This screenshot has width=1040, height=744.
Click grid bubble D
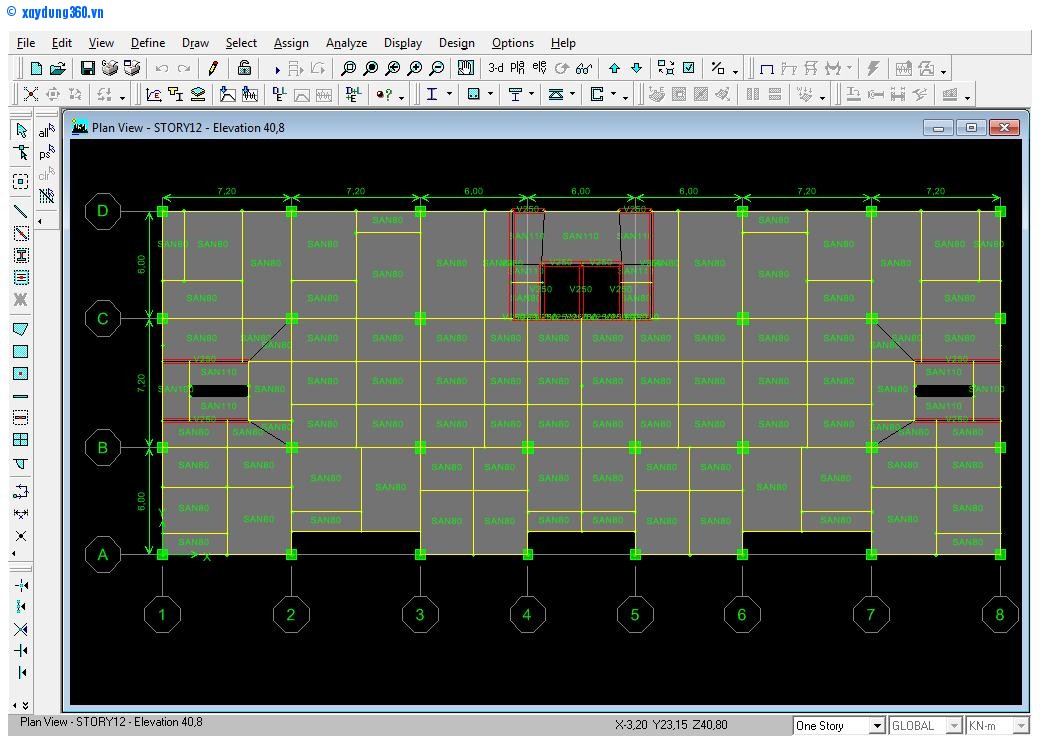[x=103, y=211]
